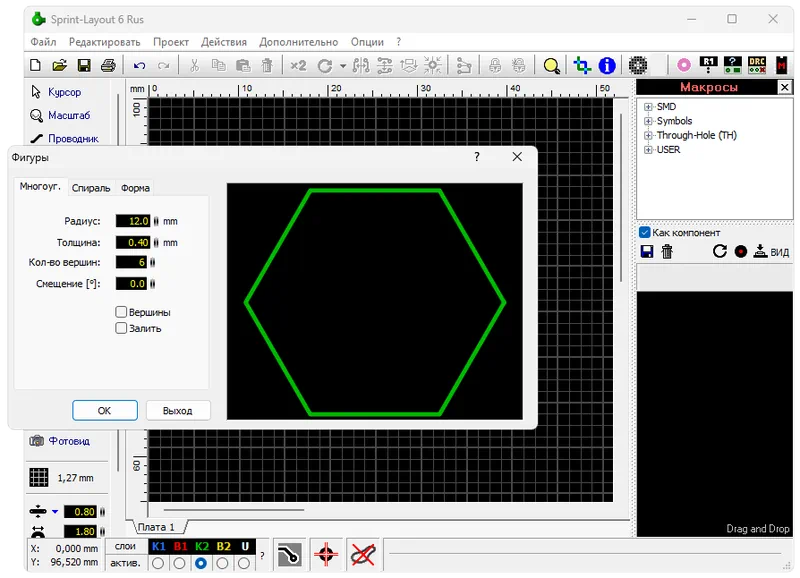This screenshot has width=800, height=578.
Task: Select B1 layer radio button
Action: [179, 563]
